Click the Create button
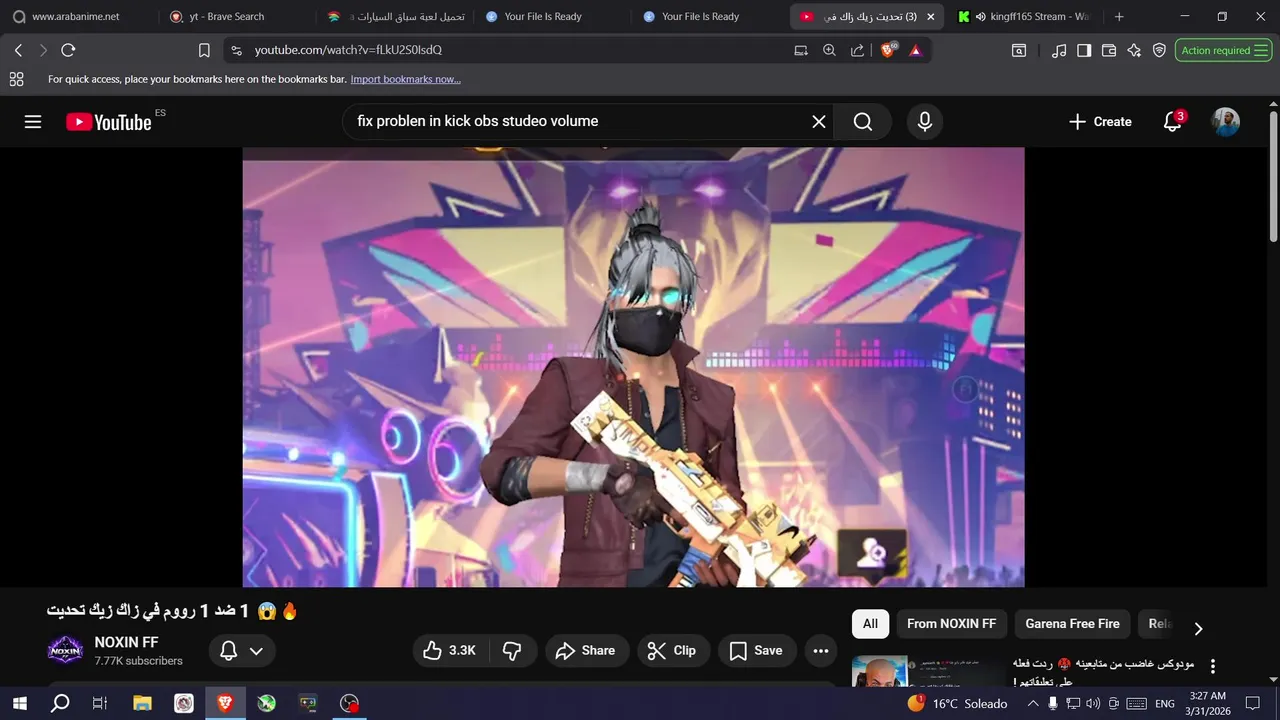Viewport: 1280px width, 720px height. (x=1100, y=121)
